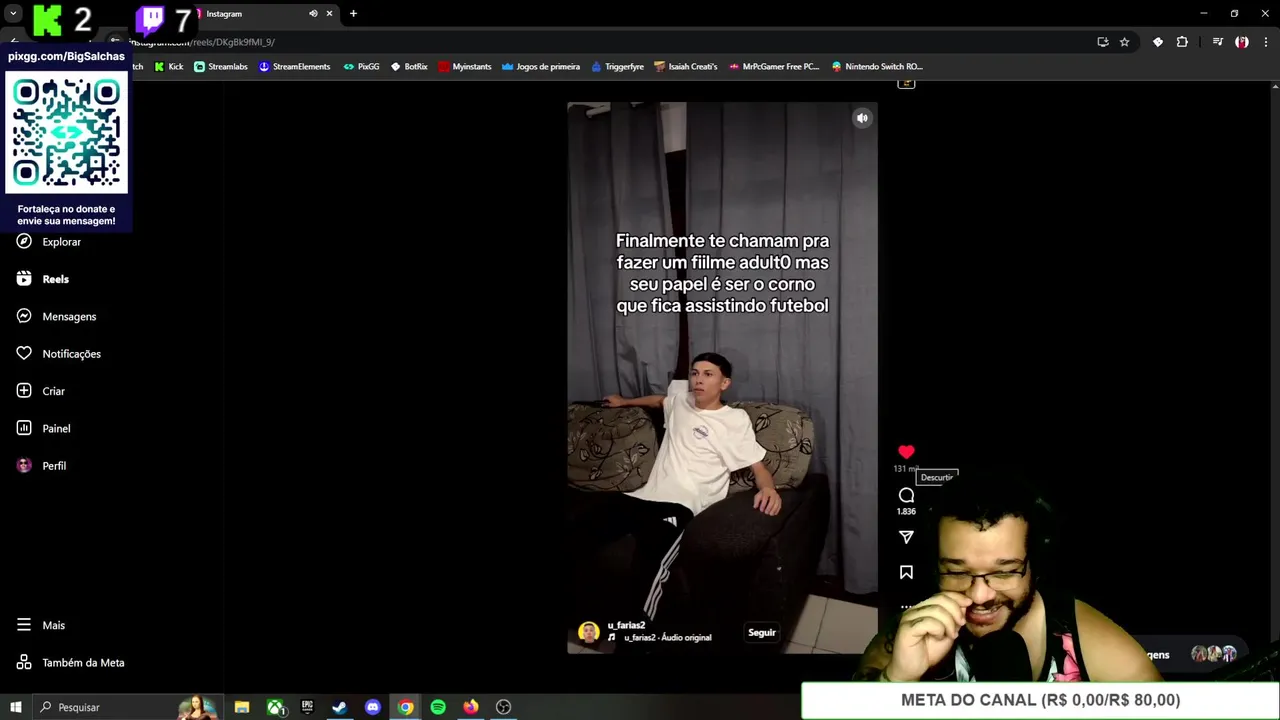This screenshot has width=1280, height=720.
Task: Open Painel in the sidebar
Action: point(44,428)
